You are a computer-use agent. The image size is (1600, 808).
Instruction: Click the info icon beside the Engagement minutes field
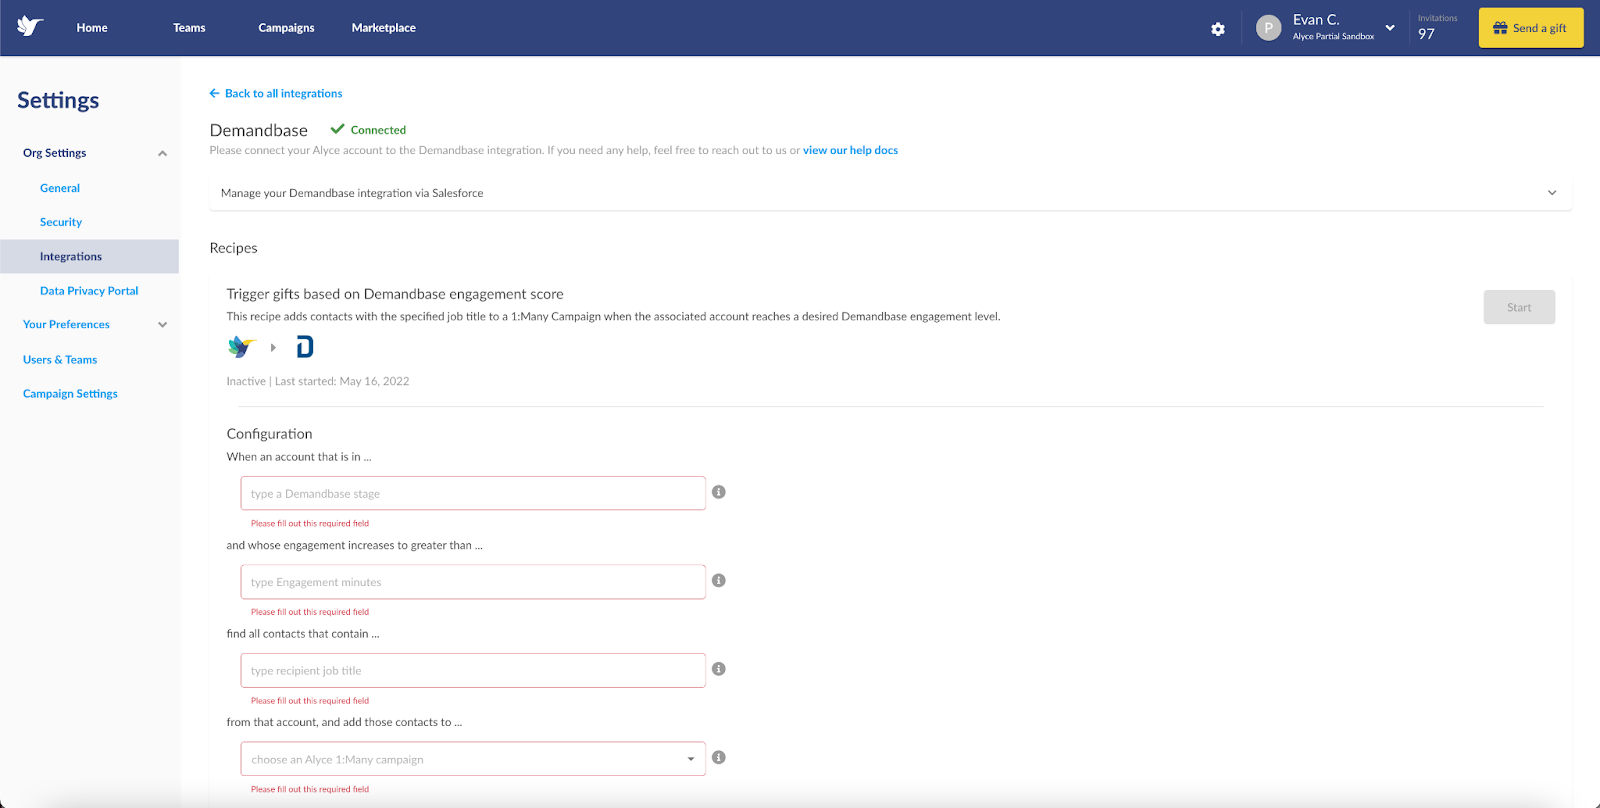718,580
